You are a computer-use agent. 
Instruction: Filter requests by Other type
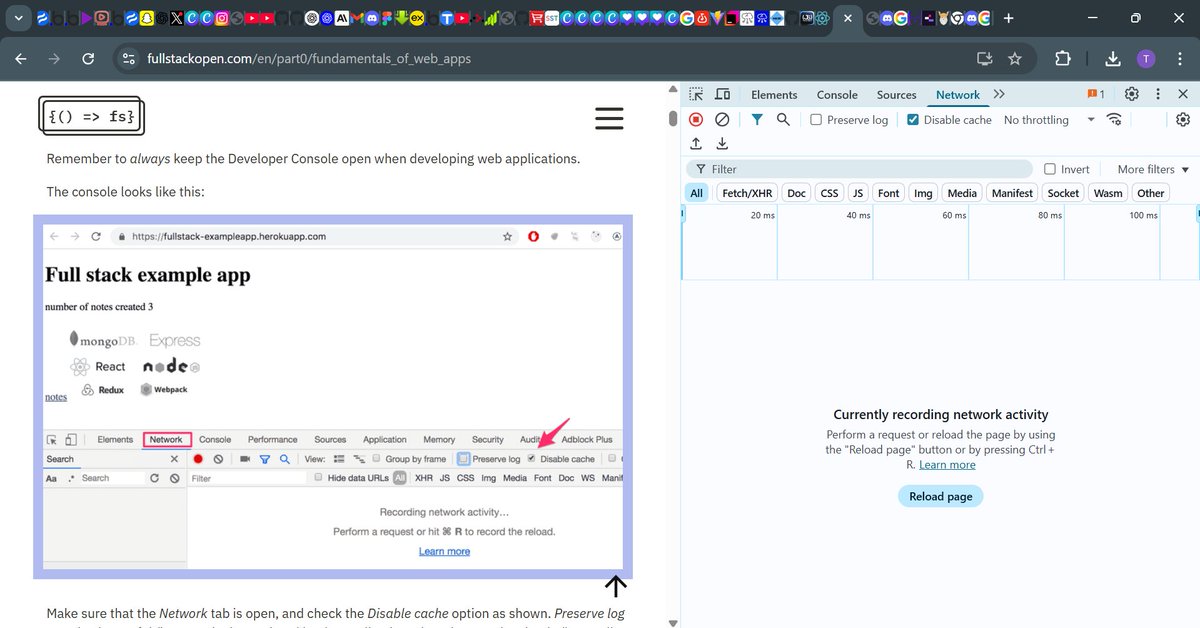click(x=1151, y=193)
